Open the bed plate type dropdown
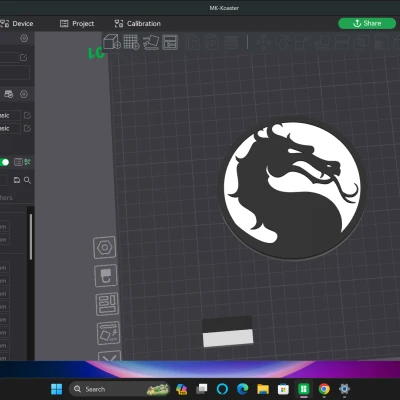The image size is (400, 400). 15,72
